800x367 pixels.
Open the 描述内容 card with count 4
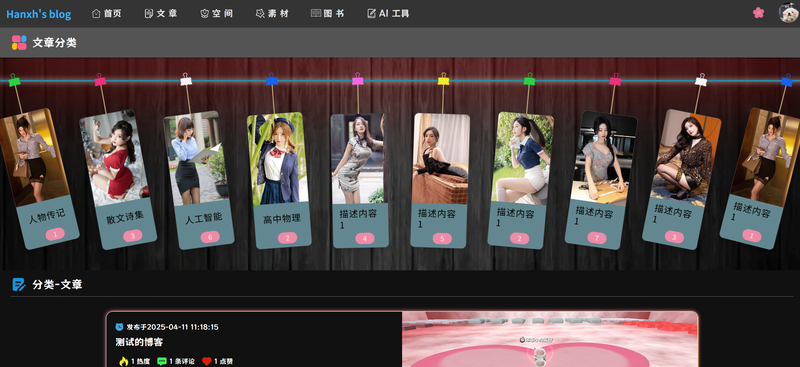coord(360,180)
